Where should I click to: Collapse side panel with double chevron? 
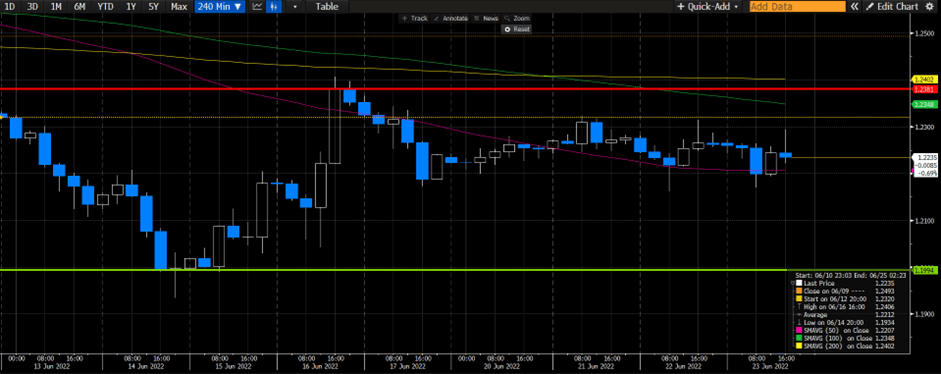(855, 7)
